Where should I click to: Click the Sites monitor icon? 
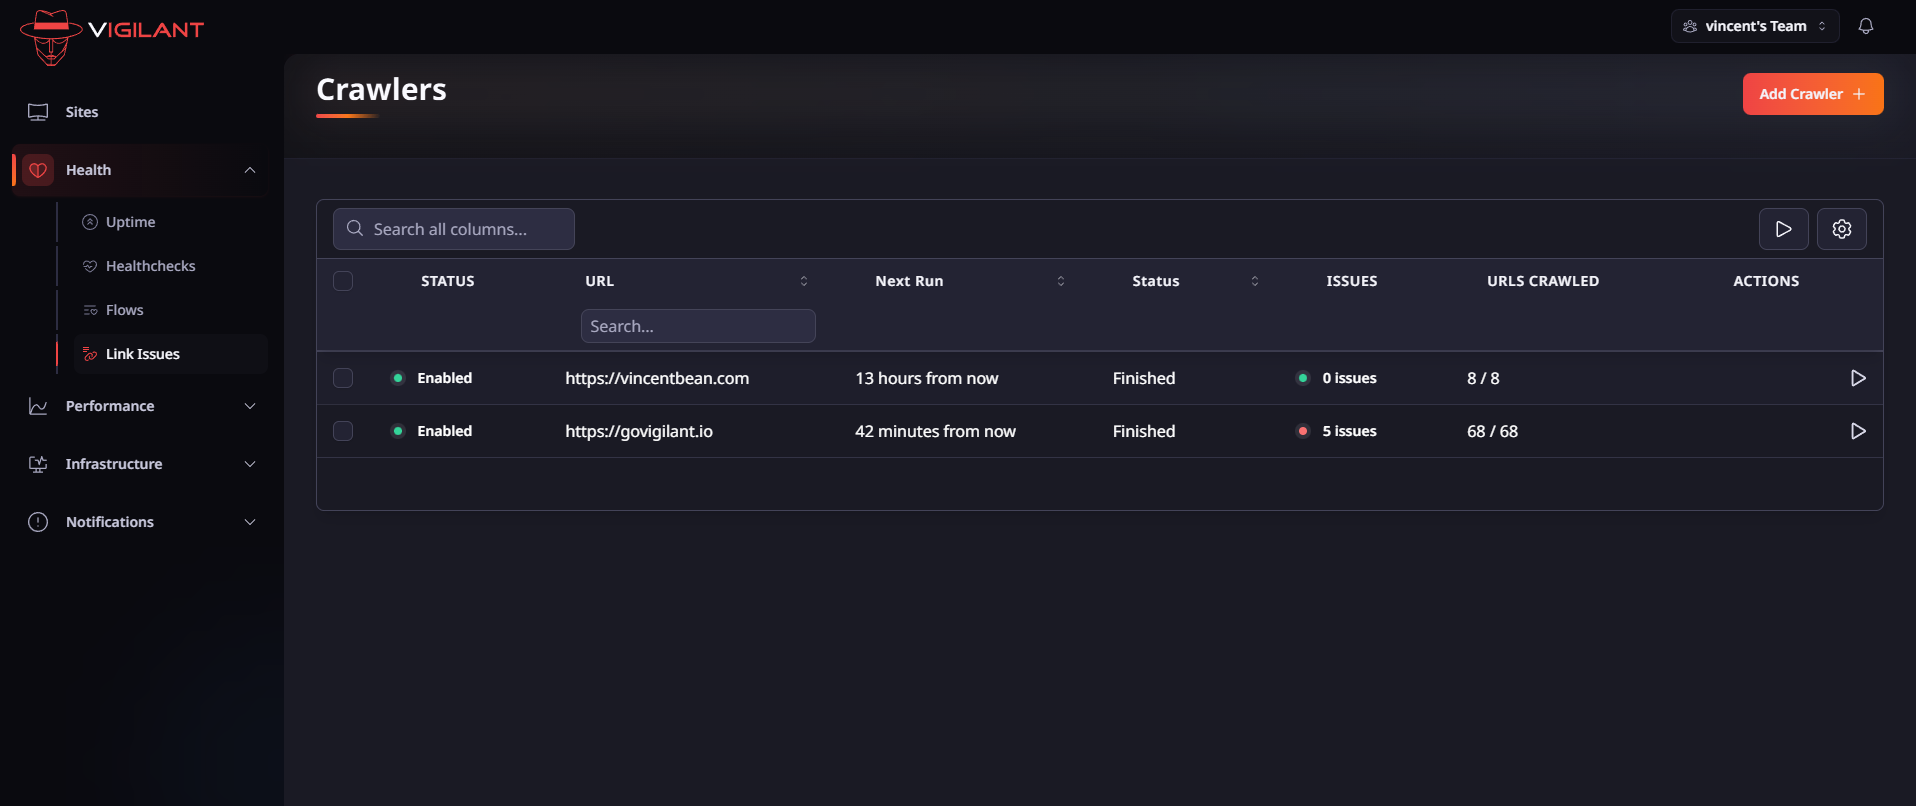tap(38, 112)
